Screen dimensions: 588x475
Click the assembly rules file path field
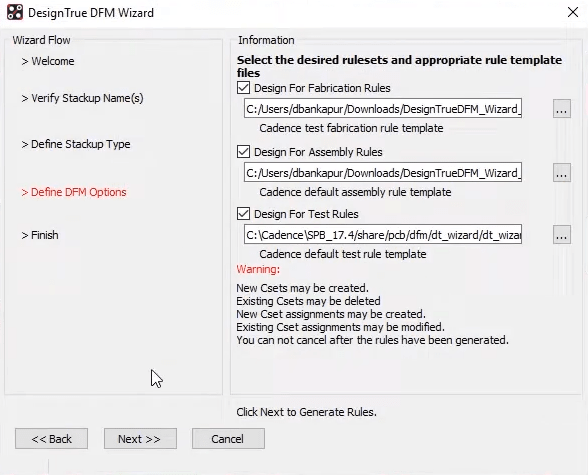coord(383,173)
